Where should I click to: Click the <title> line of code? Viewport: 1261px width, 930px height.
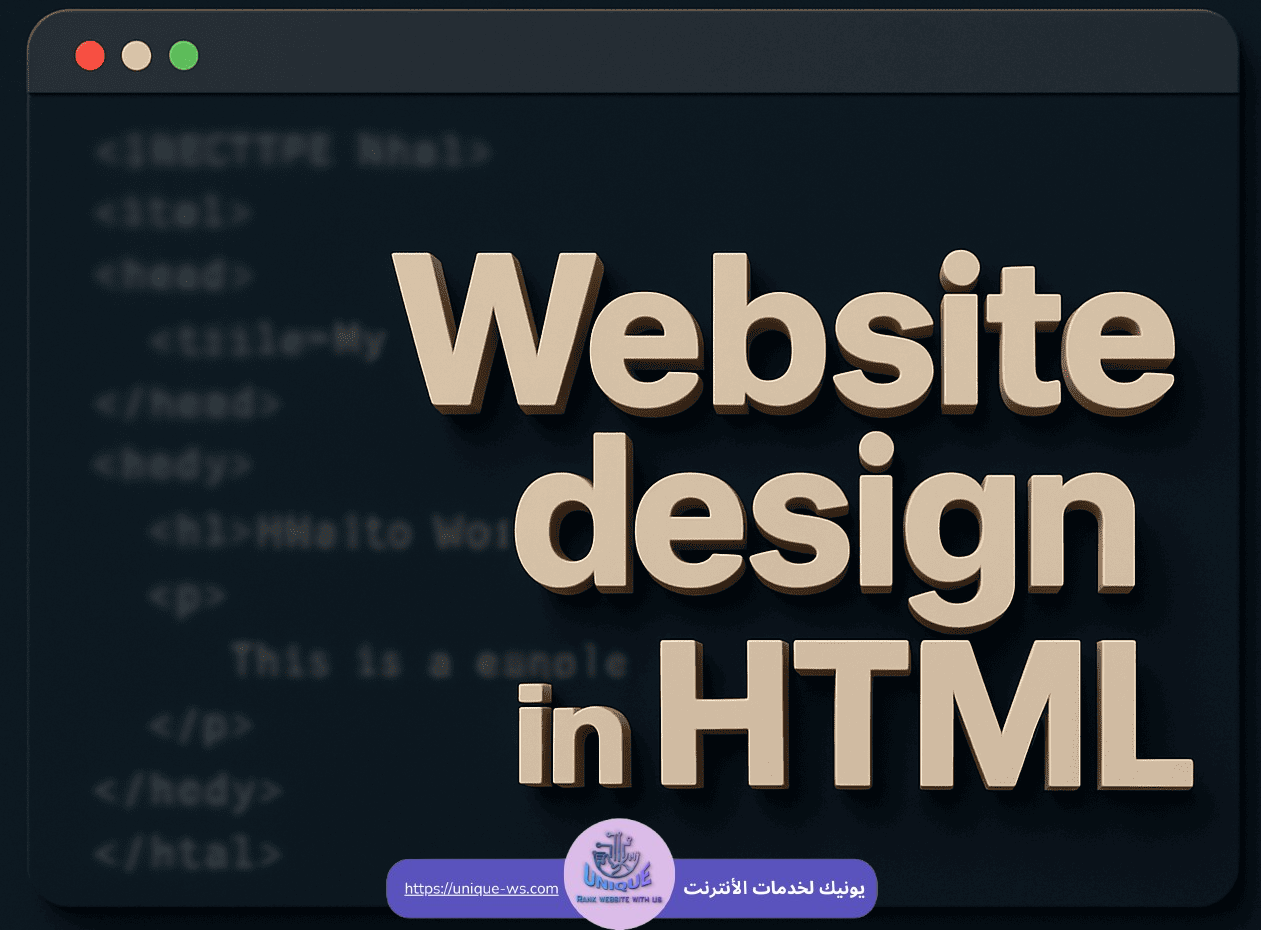[265, 340]
